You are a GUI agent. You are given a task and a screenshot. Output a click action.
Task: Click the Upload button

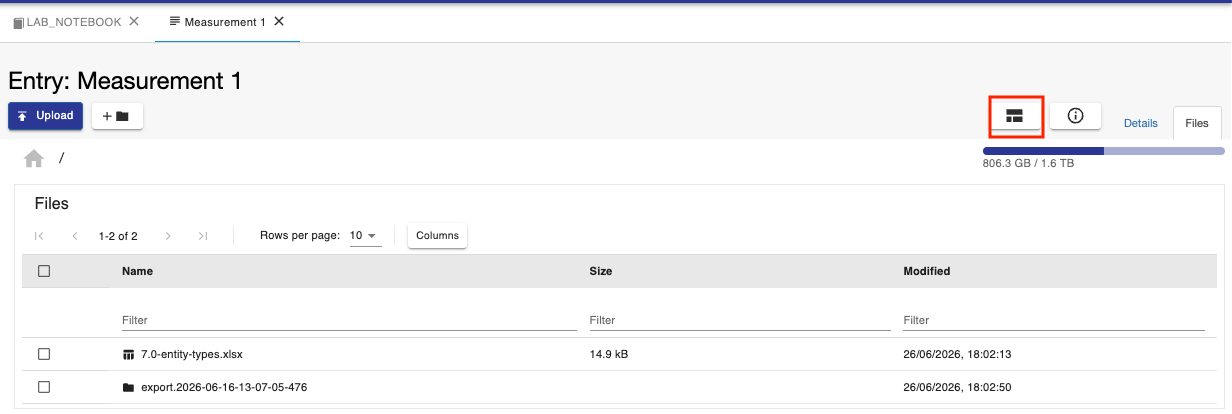45,116
